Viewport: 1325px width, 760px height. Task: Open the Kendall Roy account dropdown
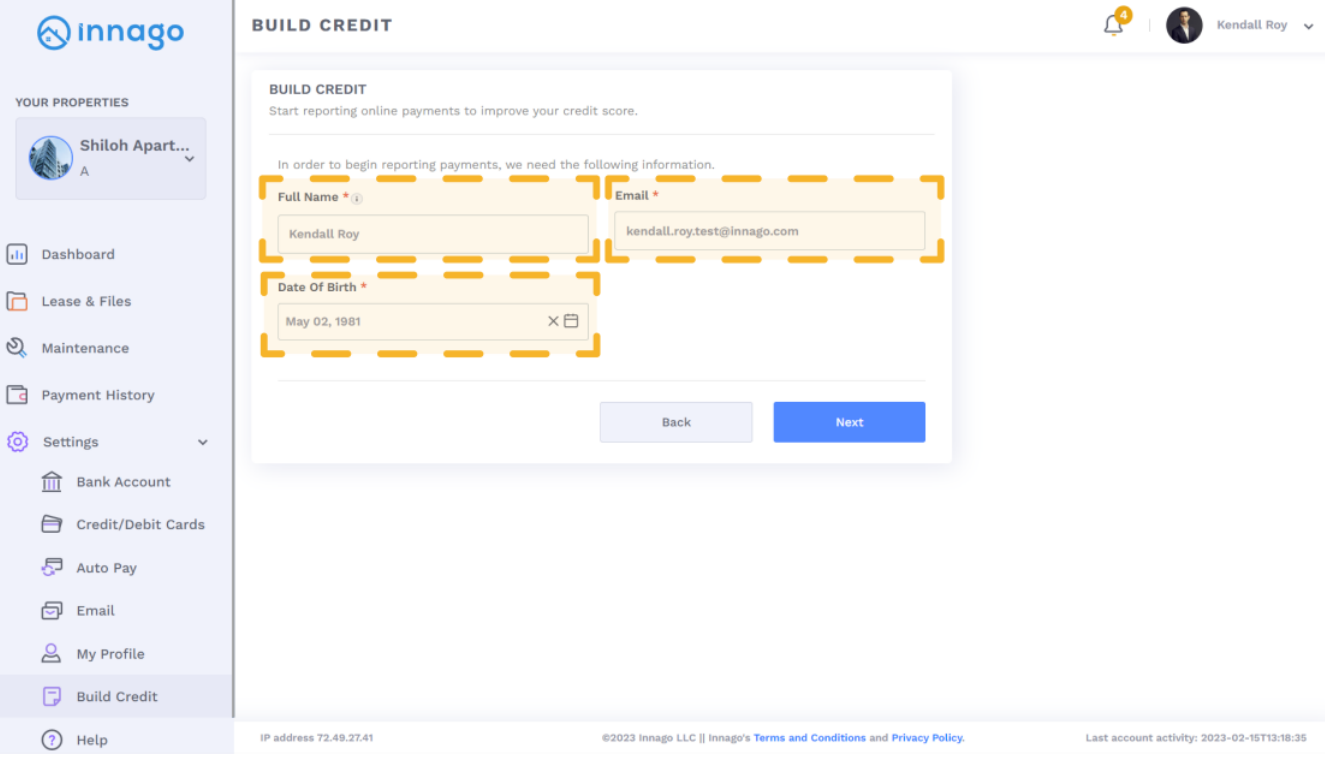pyautogui.click(x=1308, y=27)
